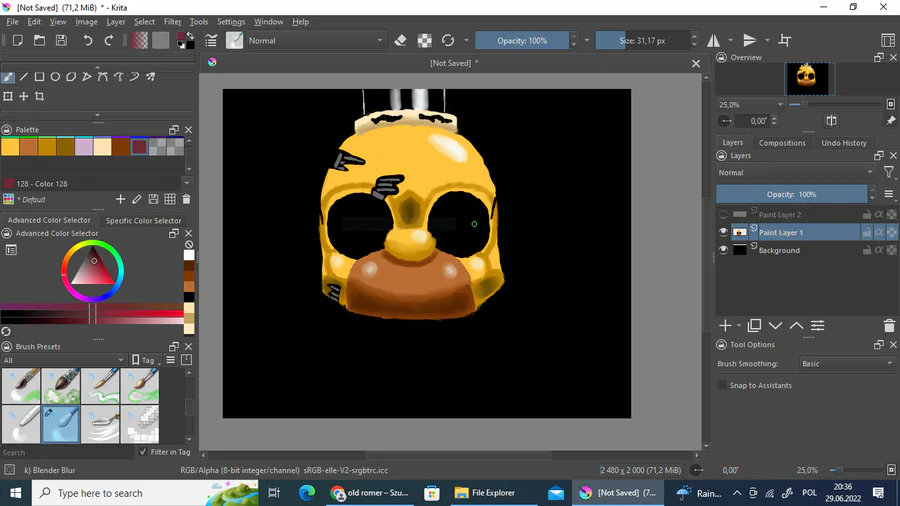Select the Rectangle tool

(x=39, y=76)
